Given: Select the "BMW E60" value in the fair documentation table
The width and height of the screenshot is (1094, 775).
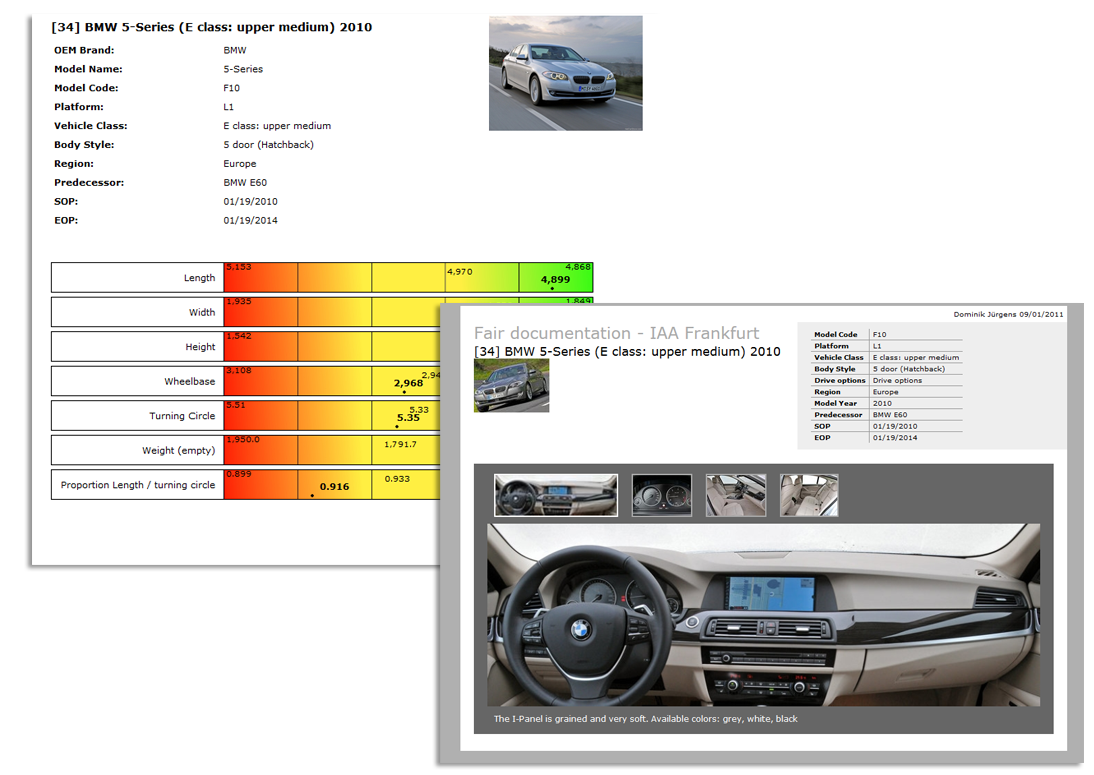Looking at the screenshot, I should (x=890, y=414).
